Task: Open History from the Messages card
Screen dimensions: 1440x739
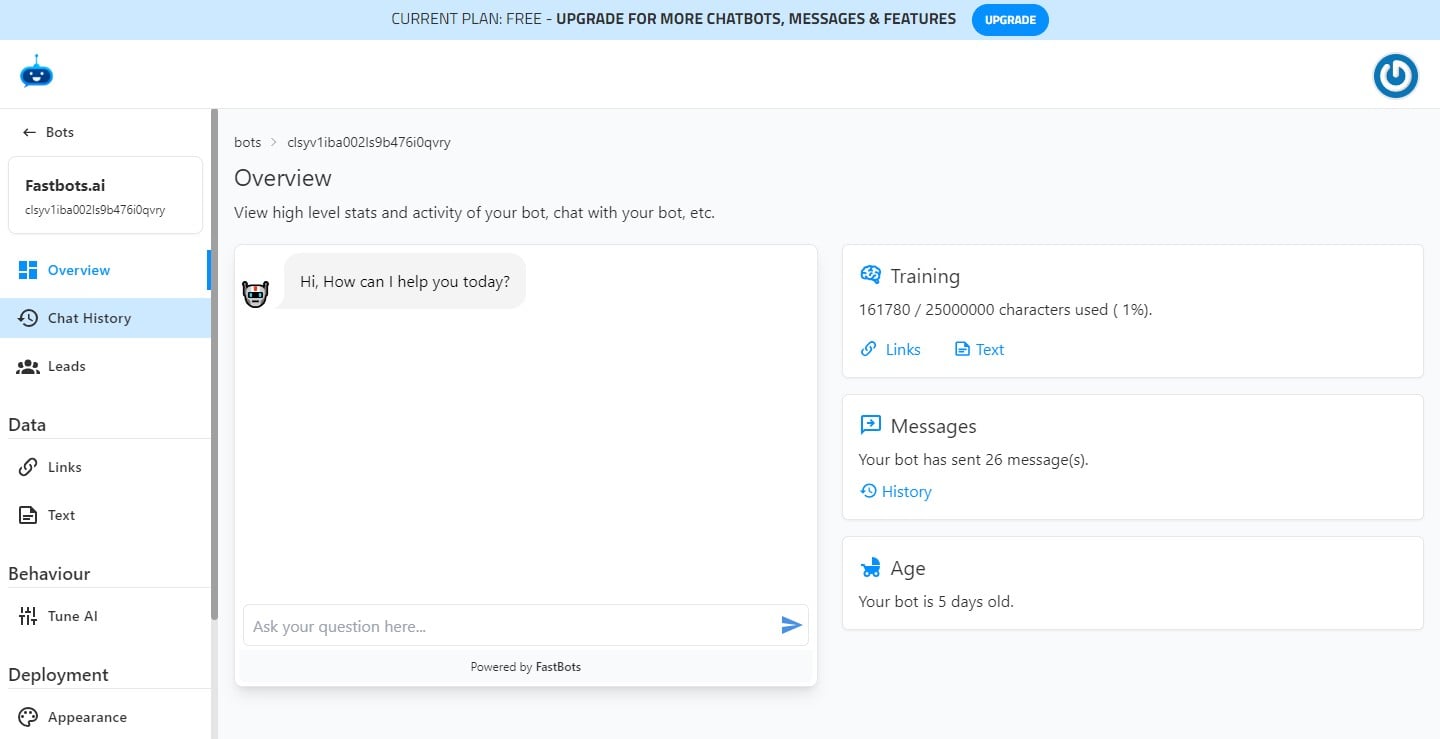Action: pos(896,491)
